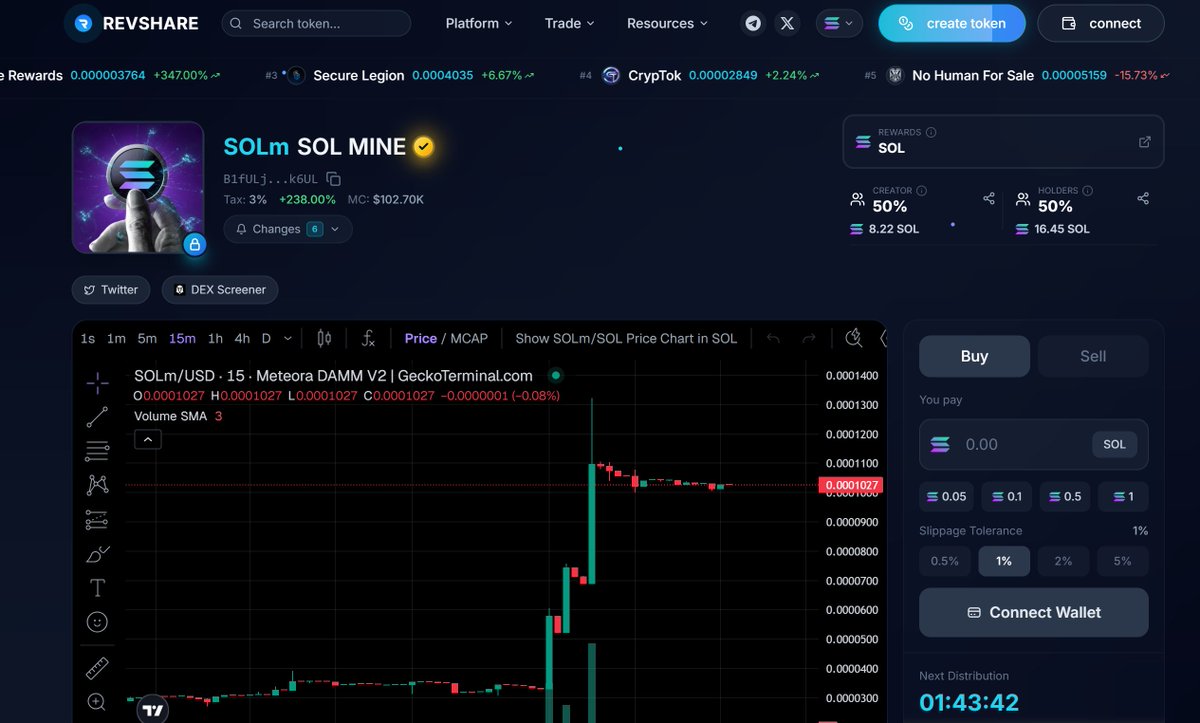This screenshot has width=1200, height=723.
Task: Show info for Holders label
Action: pos(1088,190)
